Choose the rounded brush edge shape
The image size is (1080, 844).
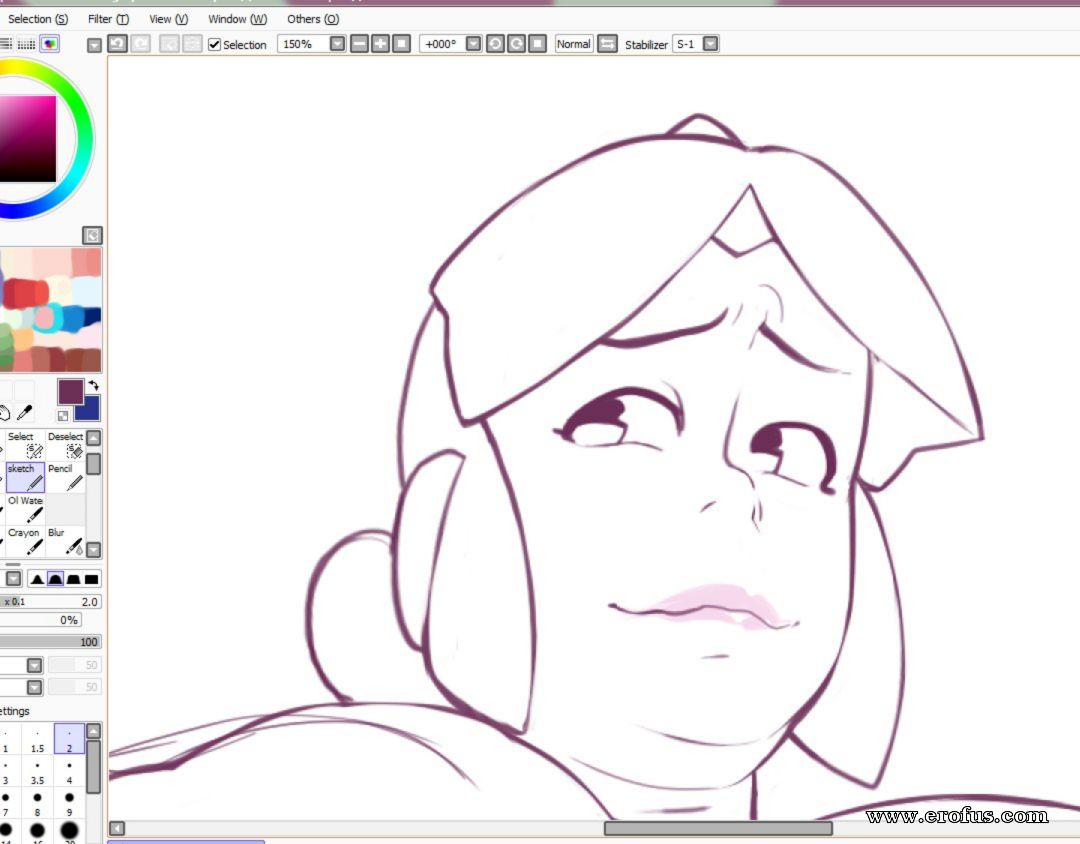click(55, 579)
